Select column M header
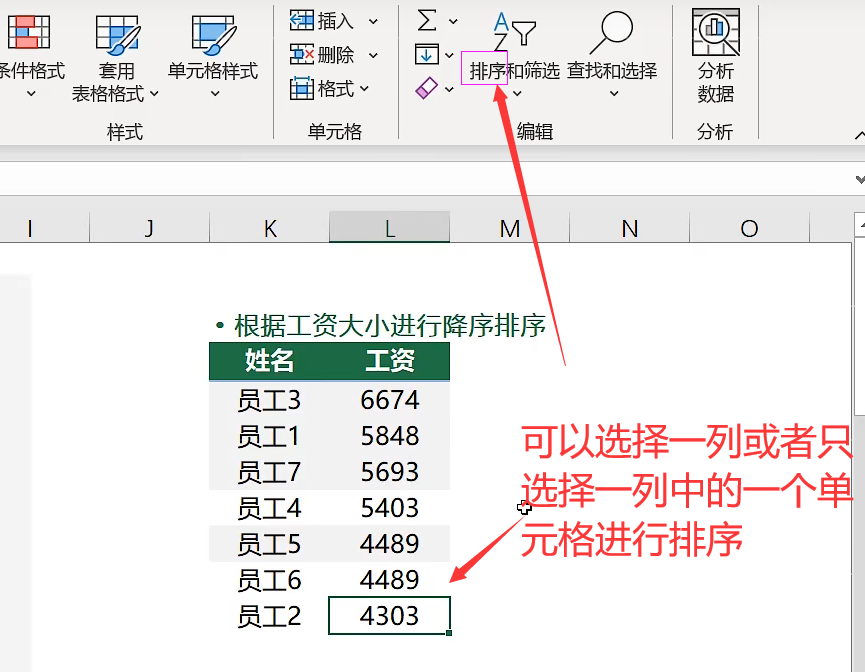The image size is (865, 672). [x=510, y=228]
